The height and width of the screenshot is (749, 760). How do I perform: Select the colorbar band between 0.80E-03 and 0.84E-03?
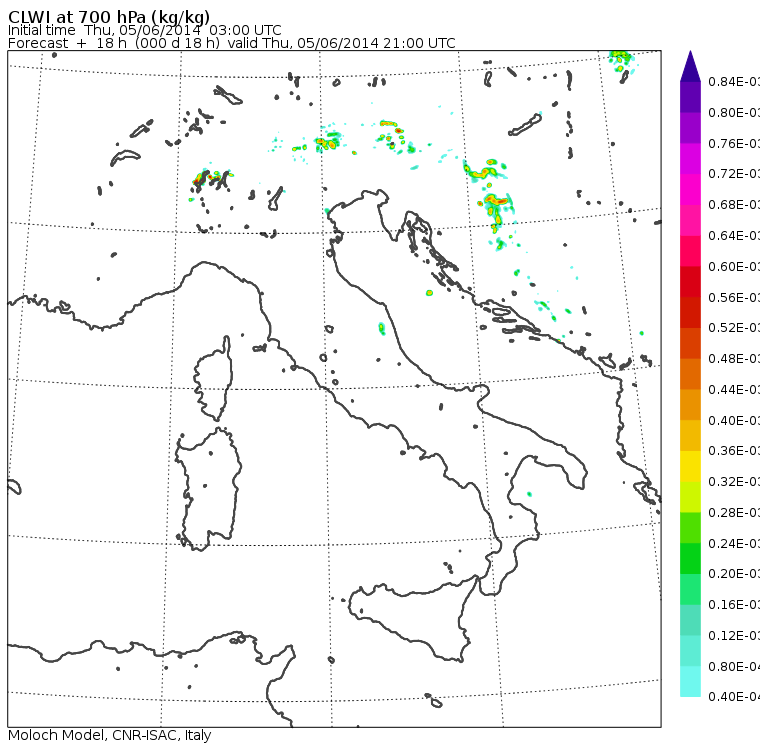(690, 97)
